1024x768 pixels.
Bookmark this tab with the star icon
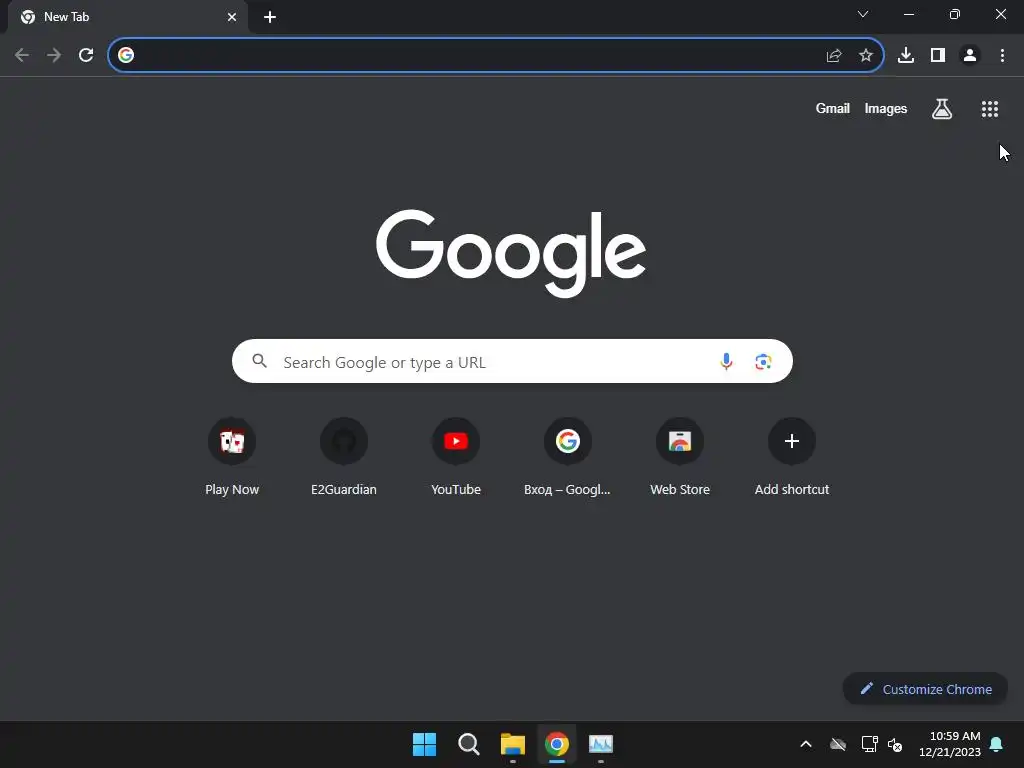pos(866,56)
